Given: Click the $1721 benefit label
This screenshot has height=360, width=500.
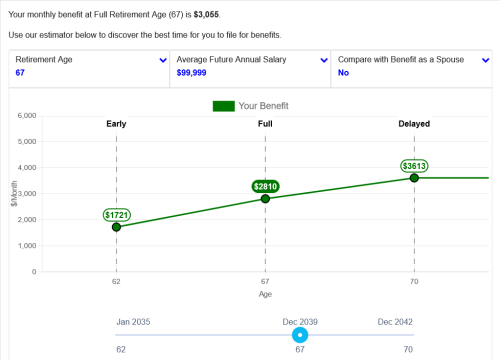Looking at the screenshot, I should tap(117, 215).
